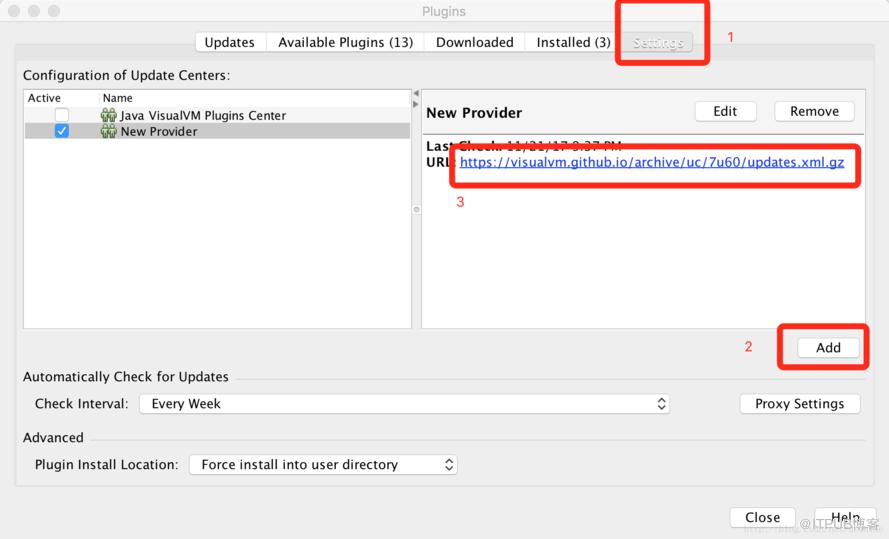Expand split pane with right arrow
Viewport: 889px width, 539px height.
pos(416,104)
